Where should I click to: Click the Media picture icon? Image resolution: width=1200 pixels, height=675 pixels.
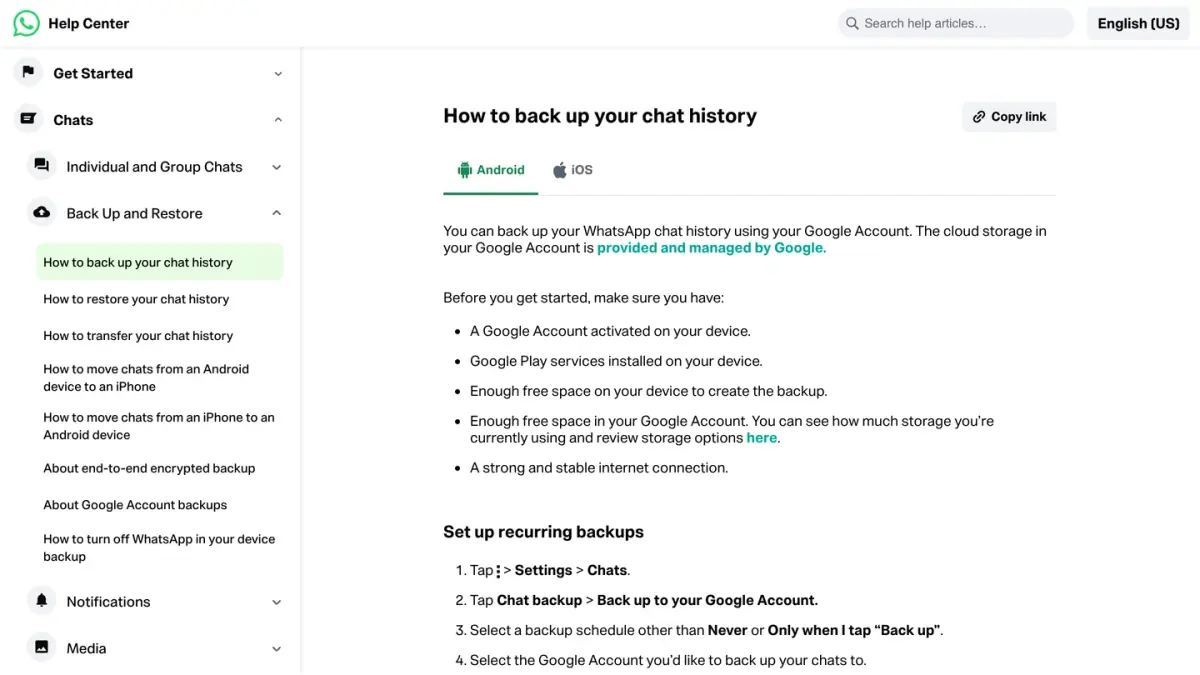tap(41, 647)
